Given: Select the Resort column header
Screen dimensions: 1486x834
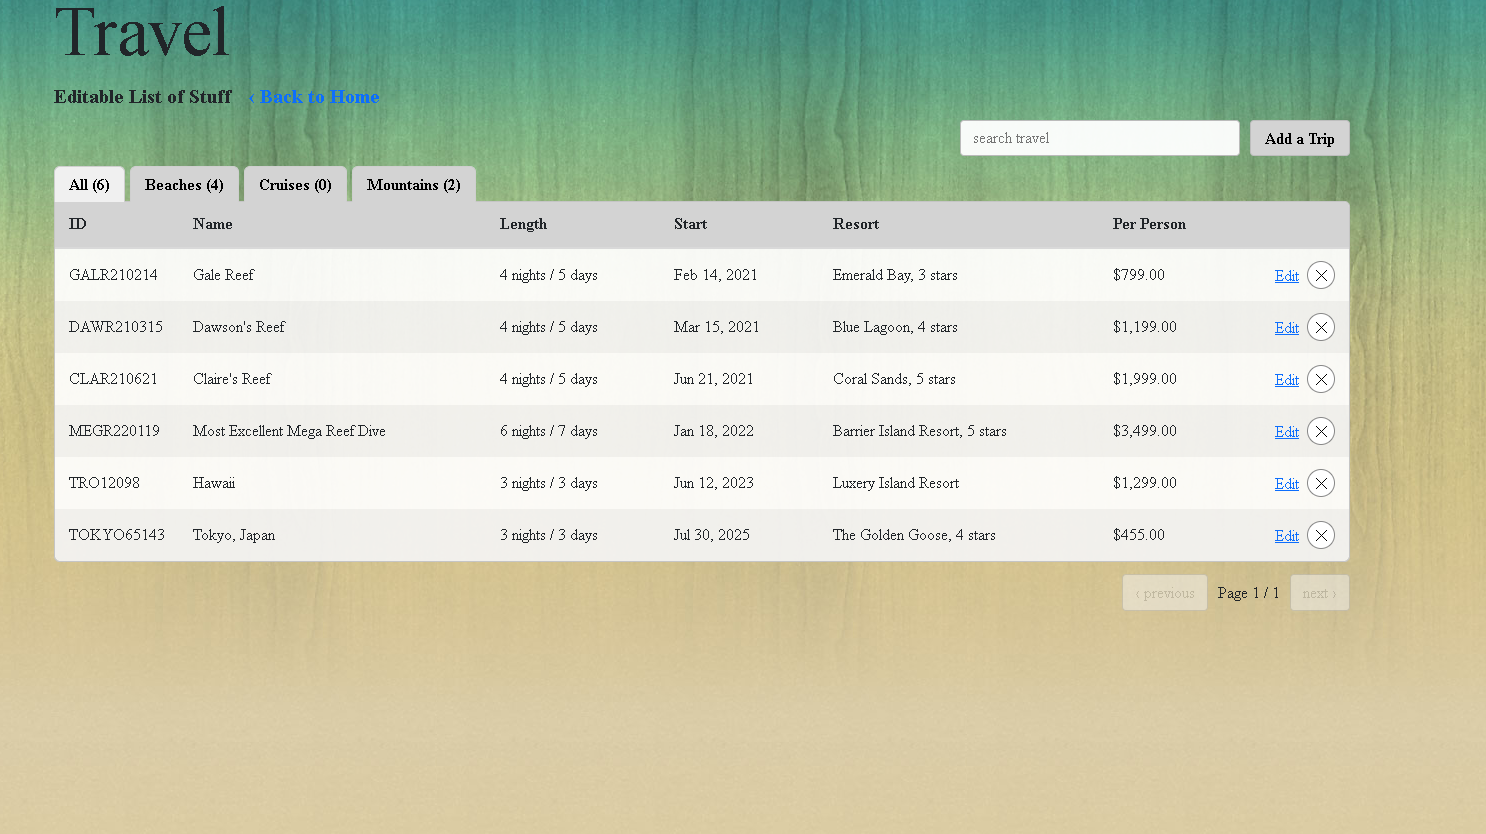Looking at the screenshot, I should (856, 224).
